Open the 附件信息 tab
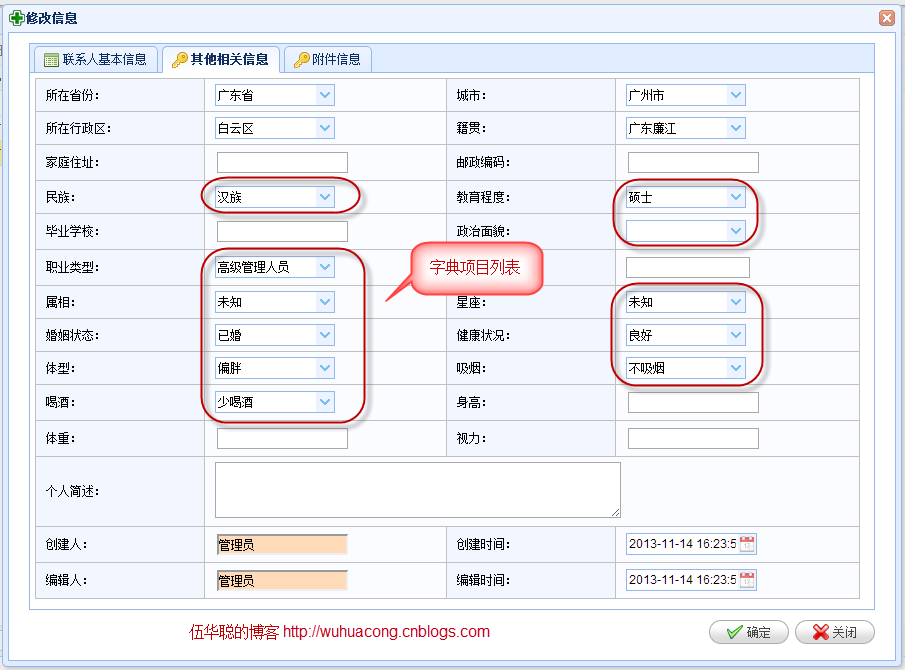The width and height of the screenshot is (905, 670). coord(327,59)
